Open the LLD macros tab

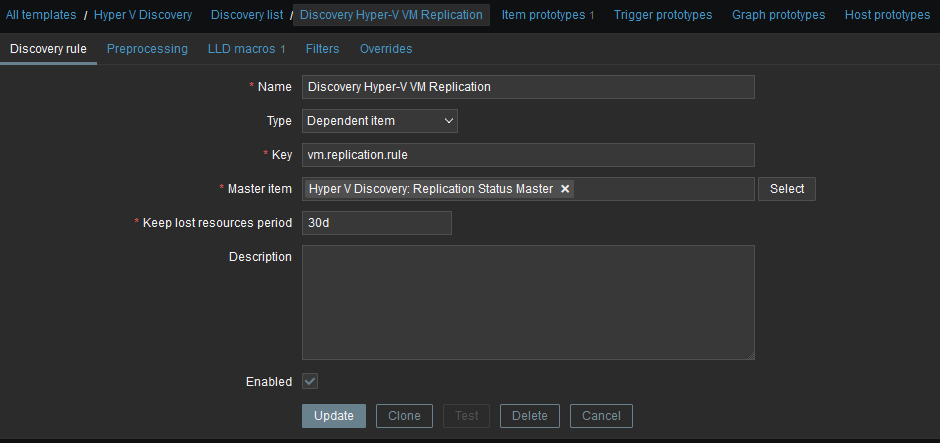click(246, 49)
